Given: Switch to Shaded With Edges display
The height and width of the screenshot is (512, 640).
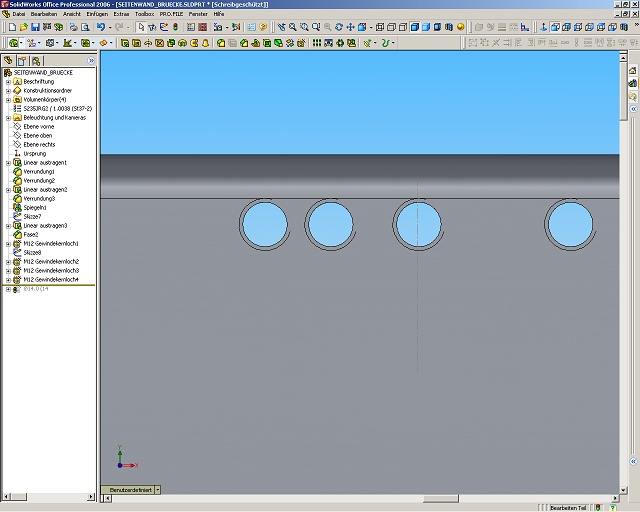Looking at the screenshot, I should (414, 27).
